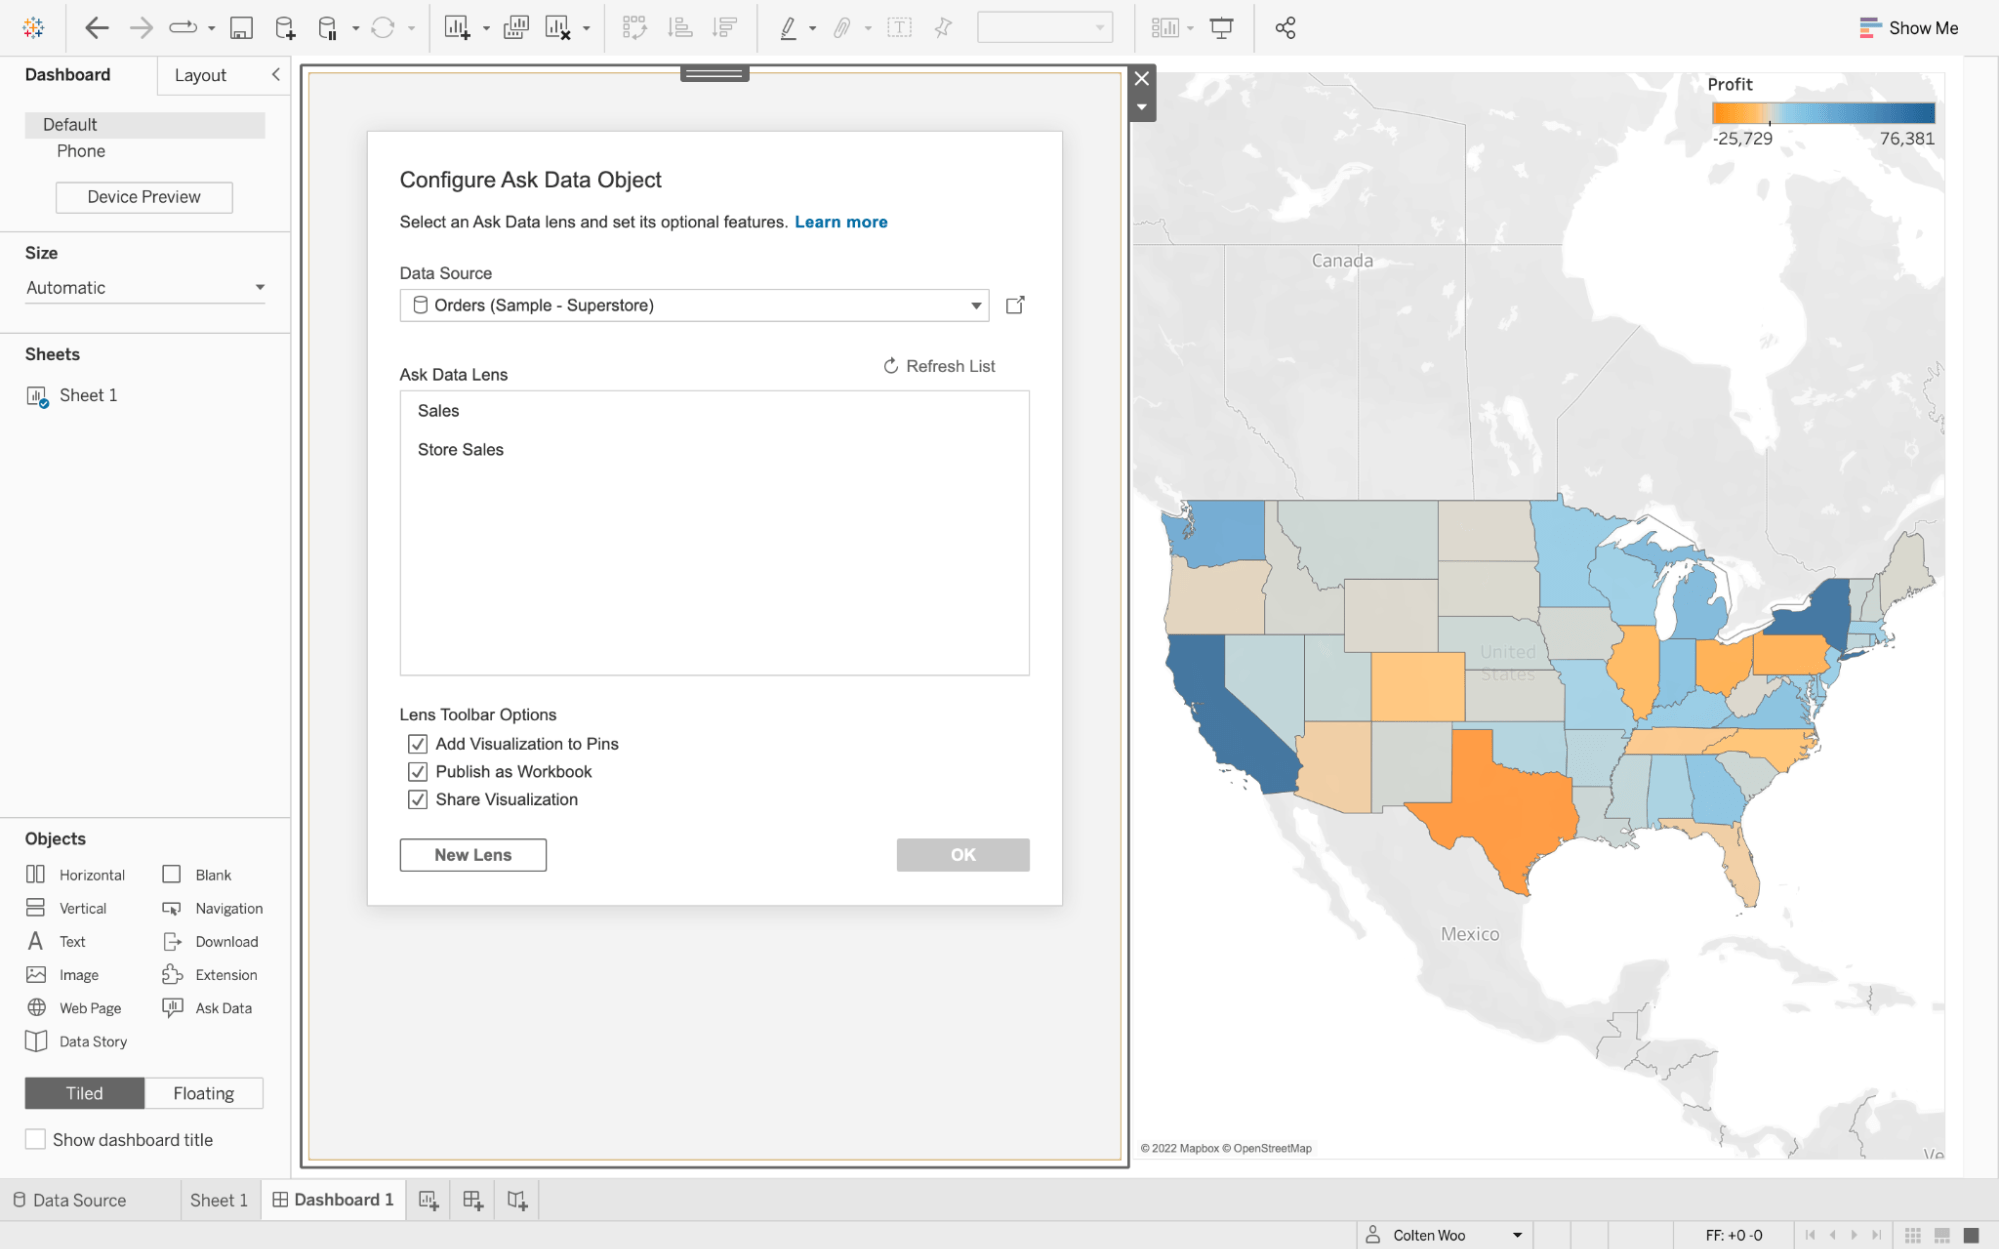Open the Learn more link
Viewport: 1999px width, 1250px height.
(840, 222)
